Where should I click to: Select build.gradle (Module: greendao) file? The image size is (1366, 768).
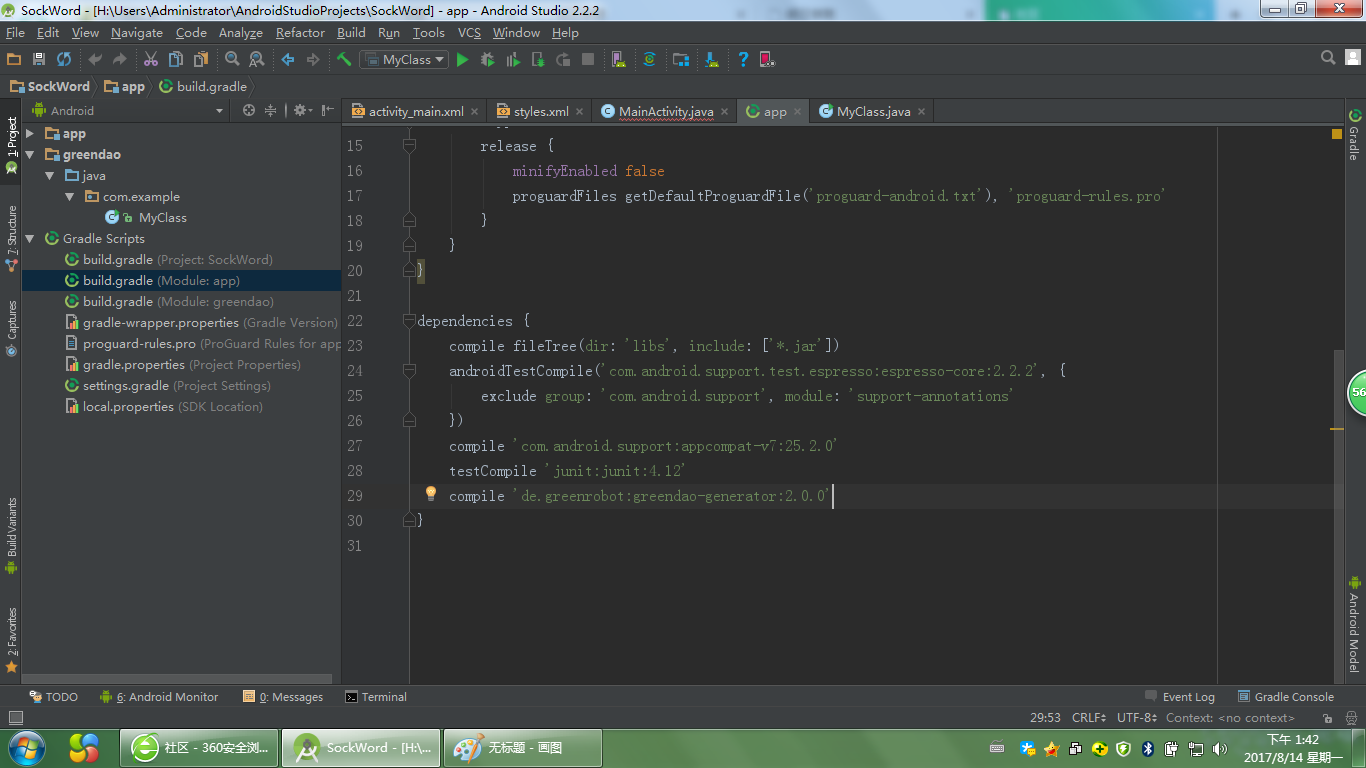tap(178, 301)
